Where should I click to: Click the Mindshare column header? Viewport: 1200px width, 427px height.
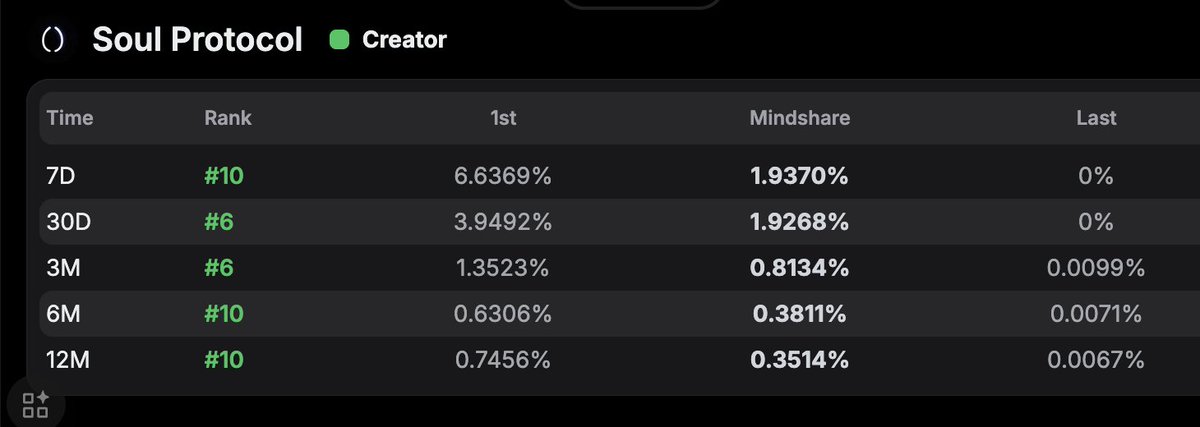click(x=799, y=118)
